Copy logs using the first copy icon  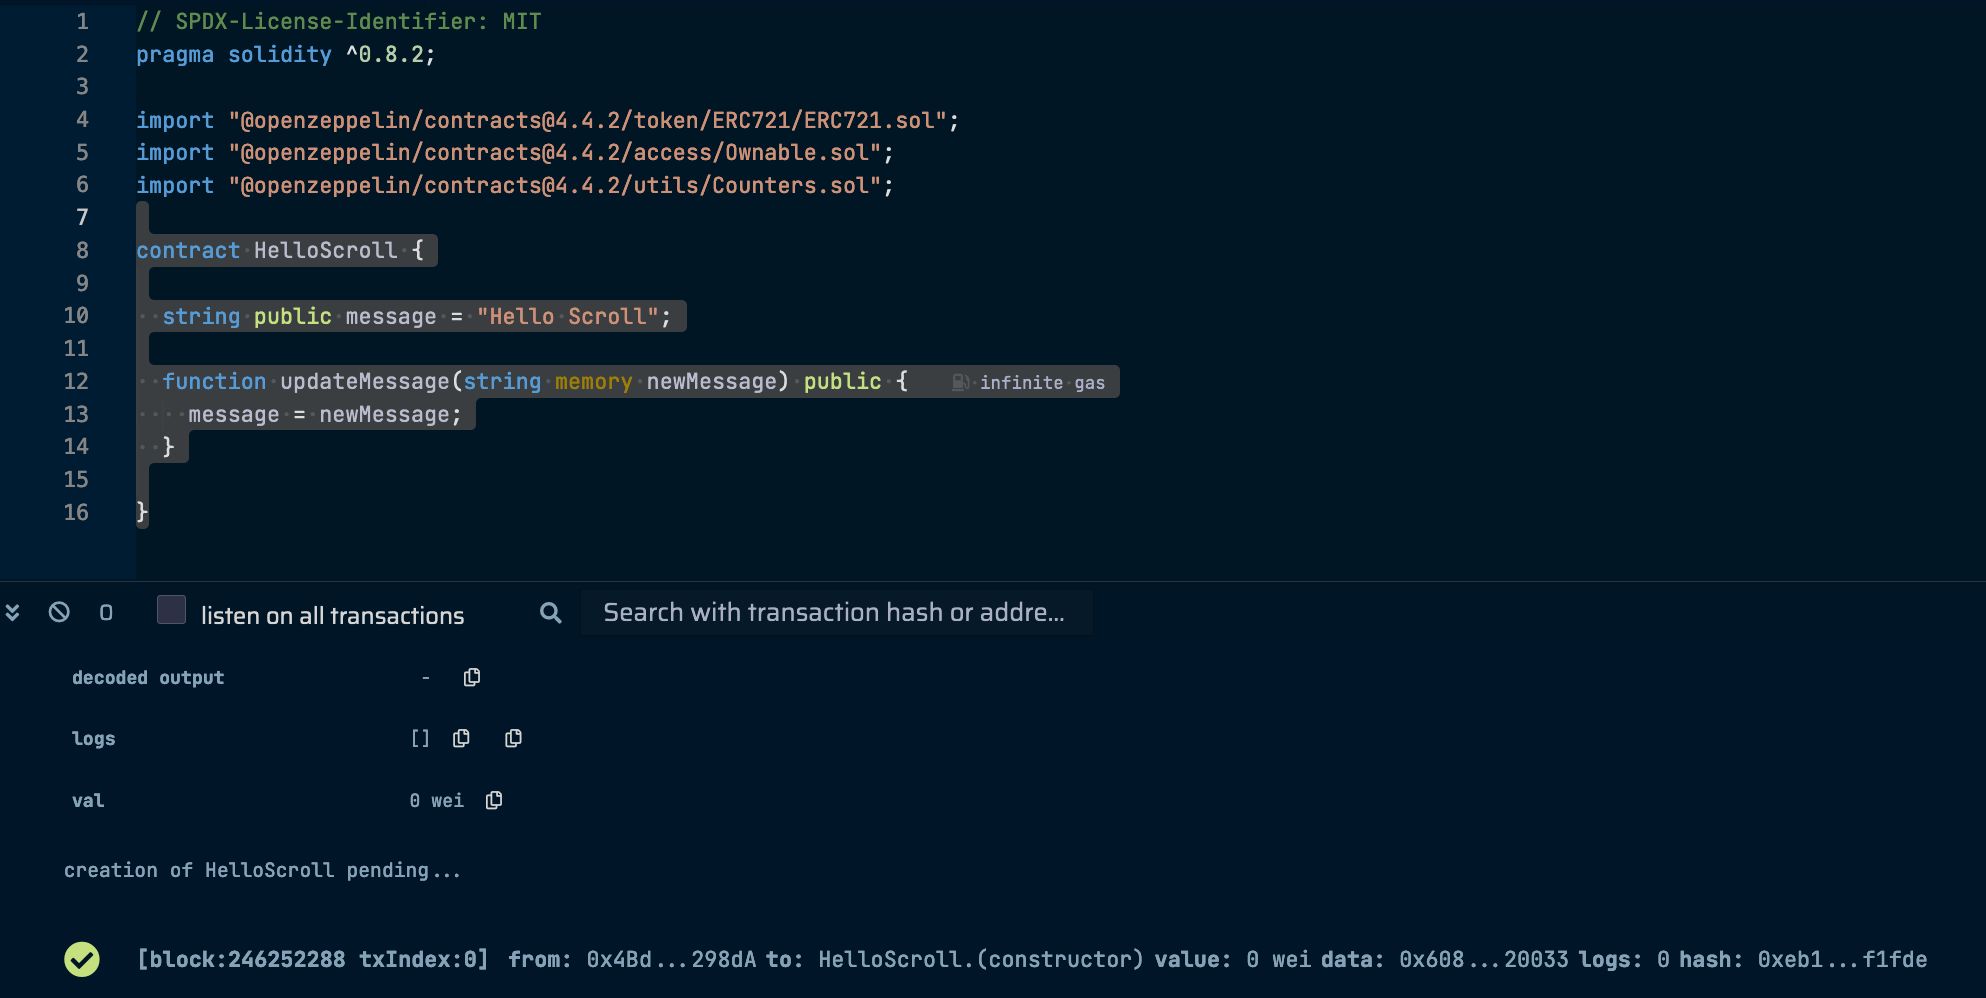(x=461, y=739)
